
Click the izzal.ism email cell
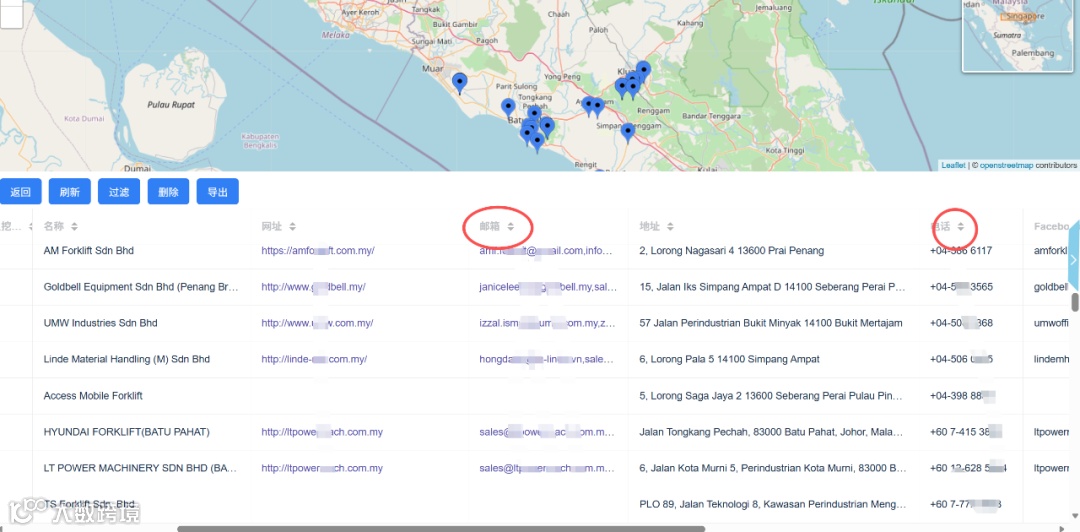(x=548, y=323)
